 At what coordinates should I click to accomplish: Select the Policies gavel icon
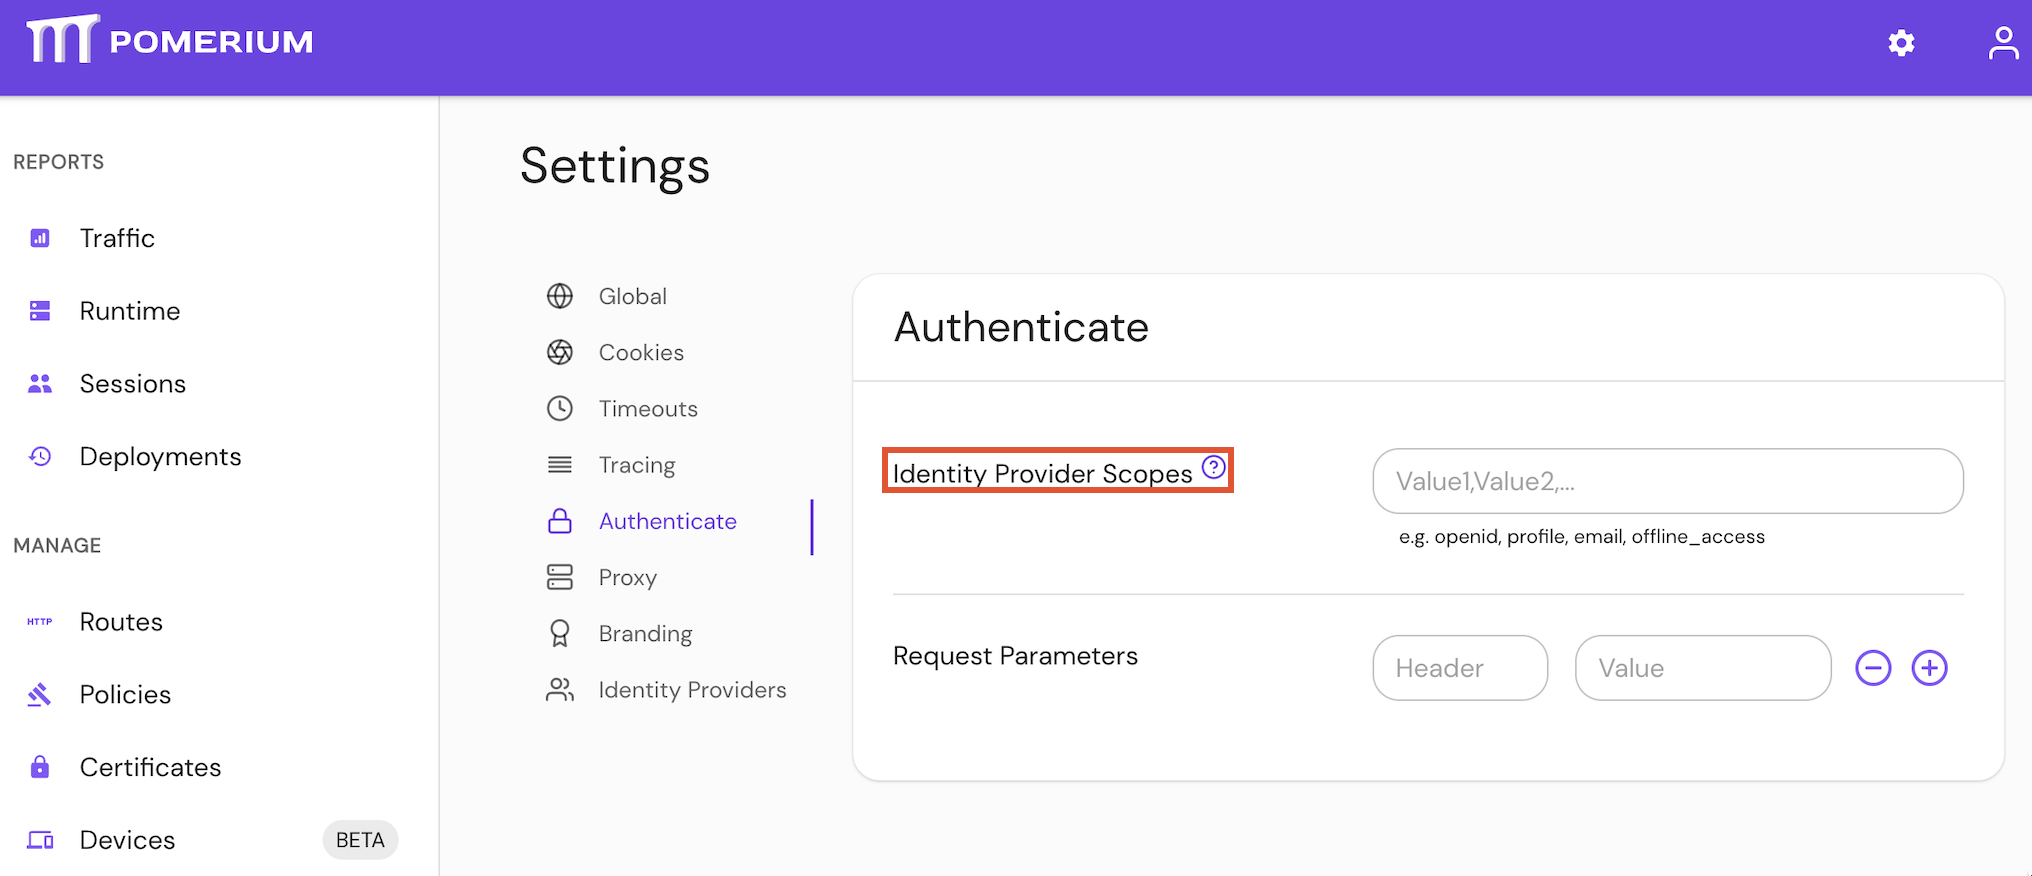[x=39, y=694]
